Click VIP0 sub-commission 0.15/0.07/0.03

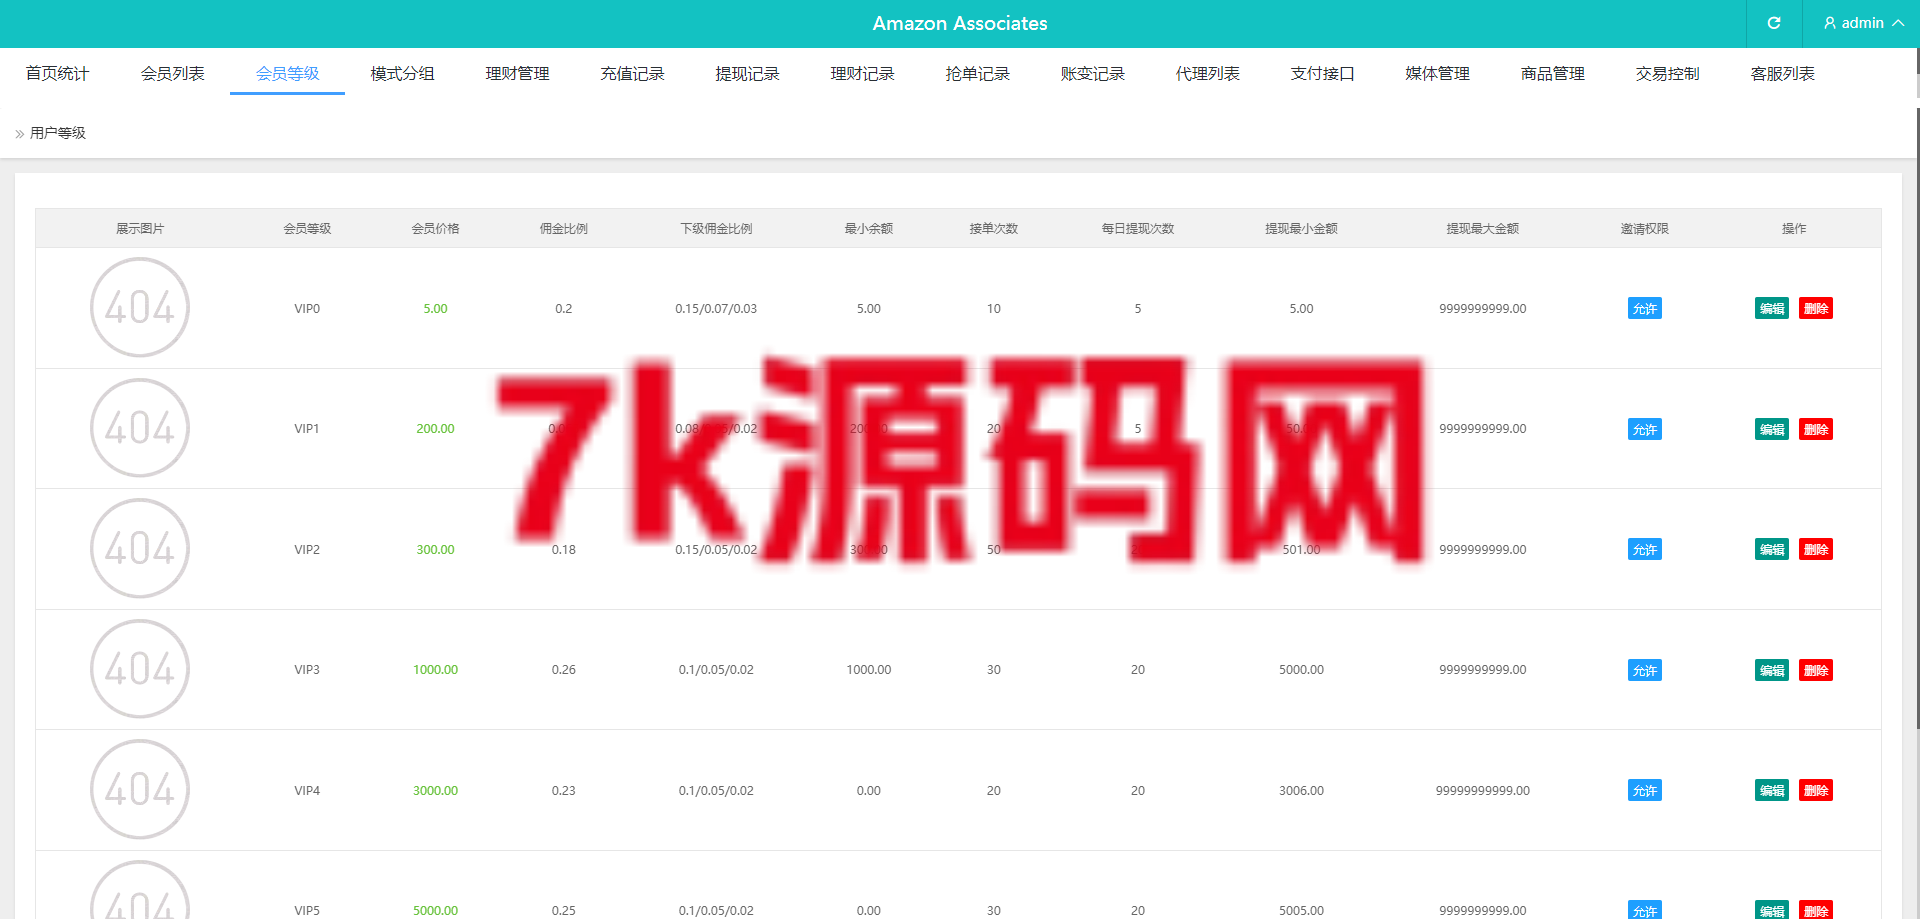(716, 308)
